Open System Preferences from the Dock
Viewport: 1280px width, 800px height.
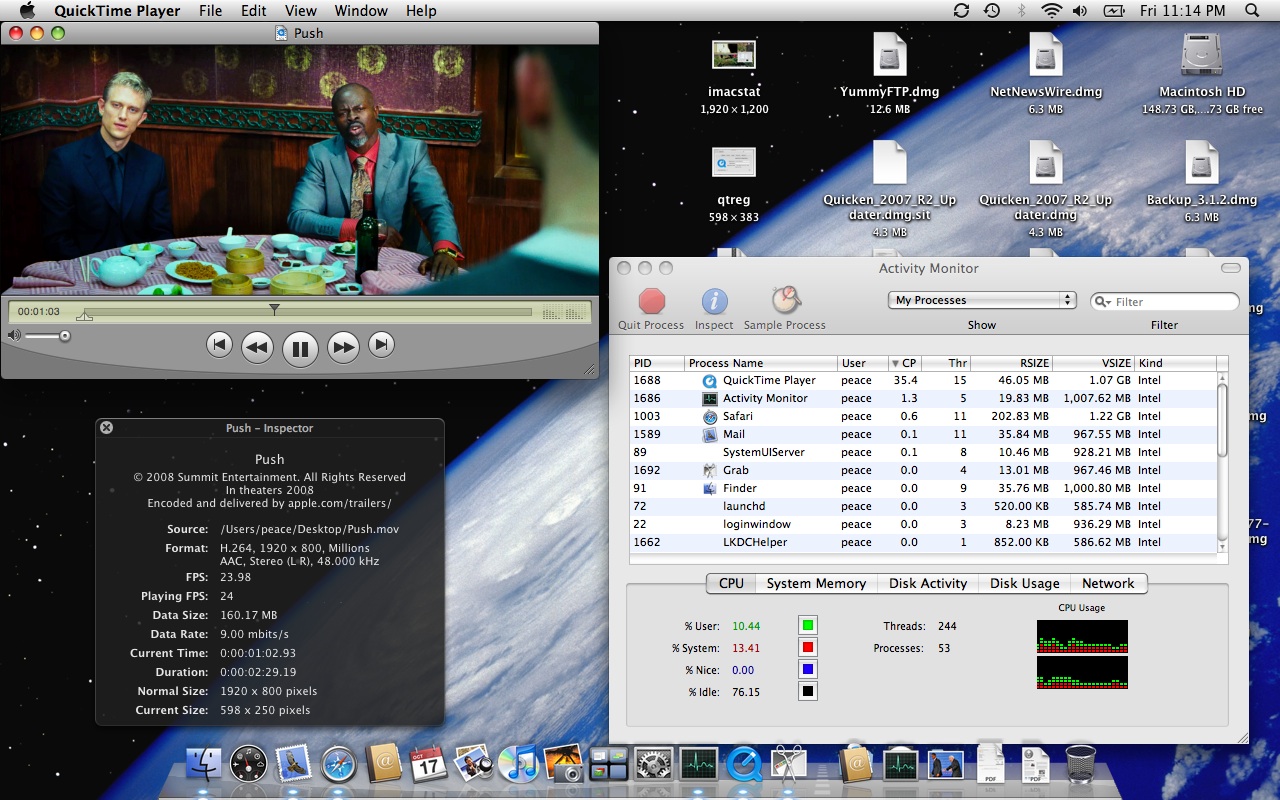[654, 765]
